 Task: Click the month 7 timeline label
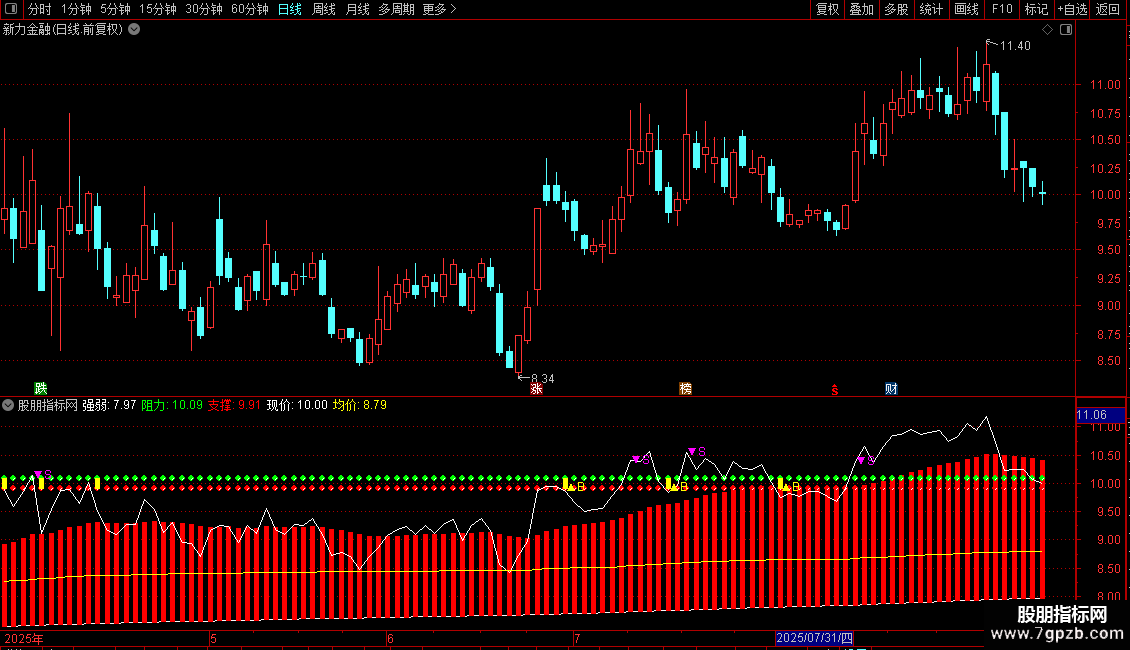click(x=577, y=638)
